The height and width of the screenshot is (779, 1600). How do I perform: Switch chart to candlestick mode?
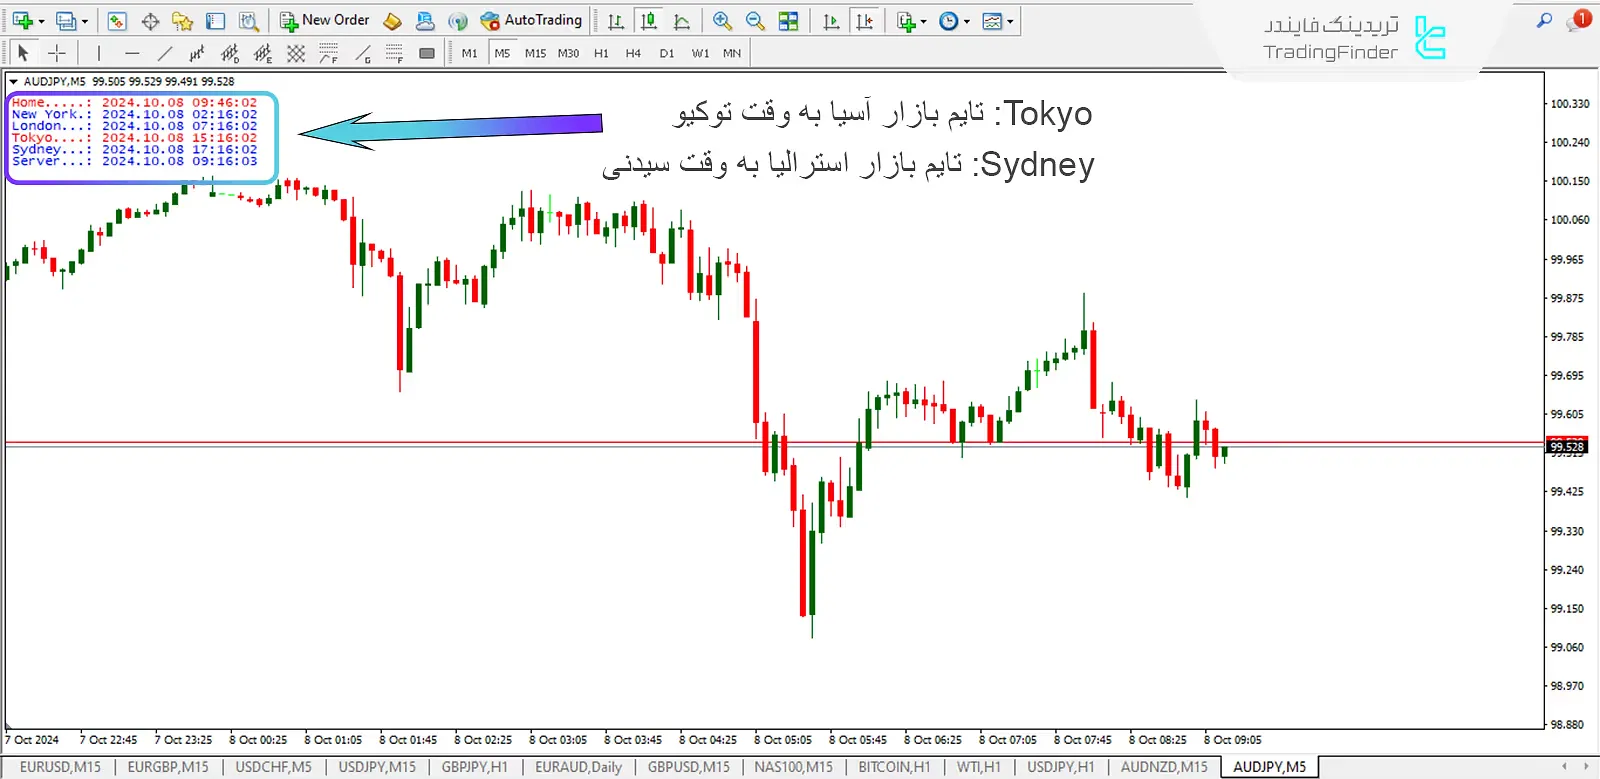648,21
